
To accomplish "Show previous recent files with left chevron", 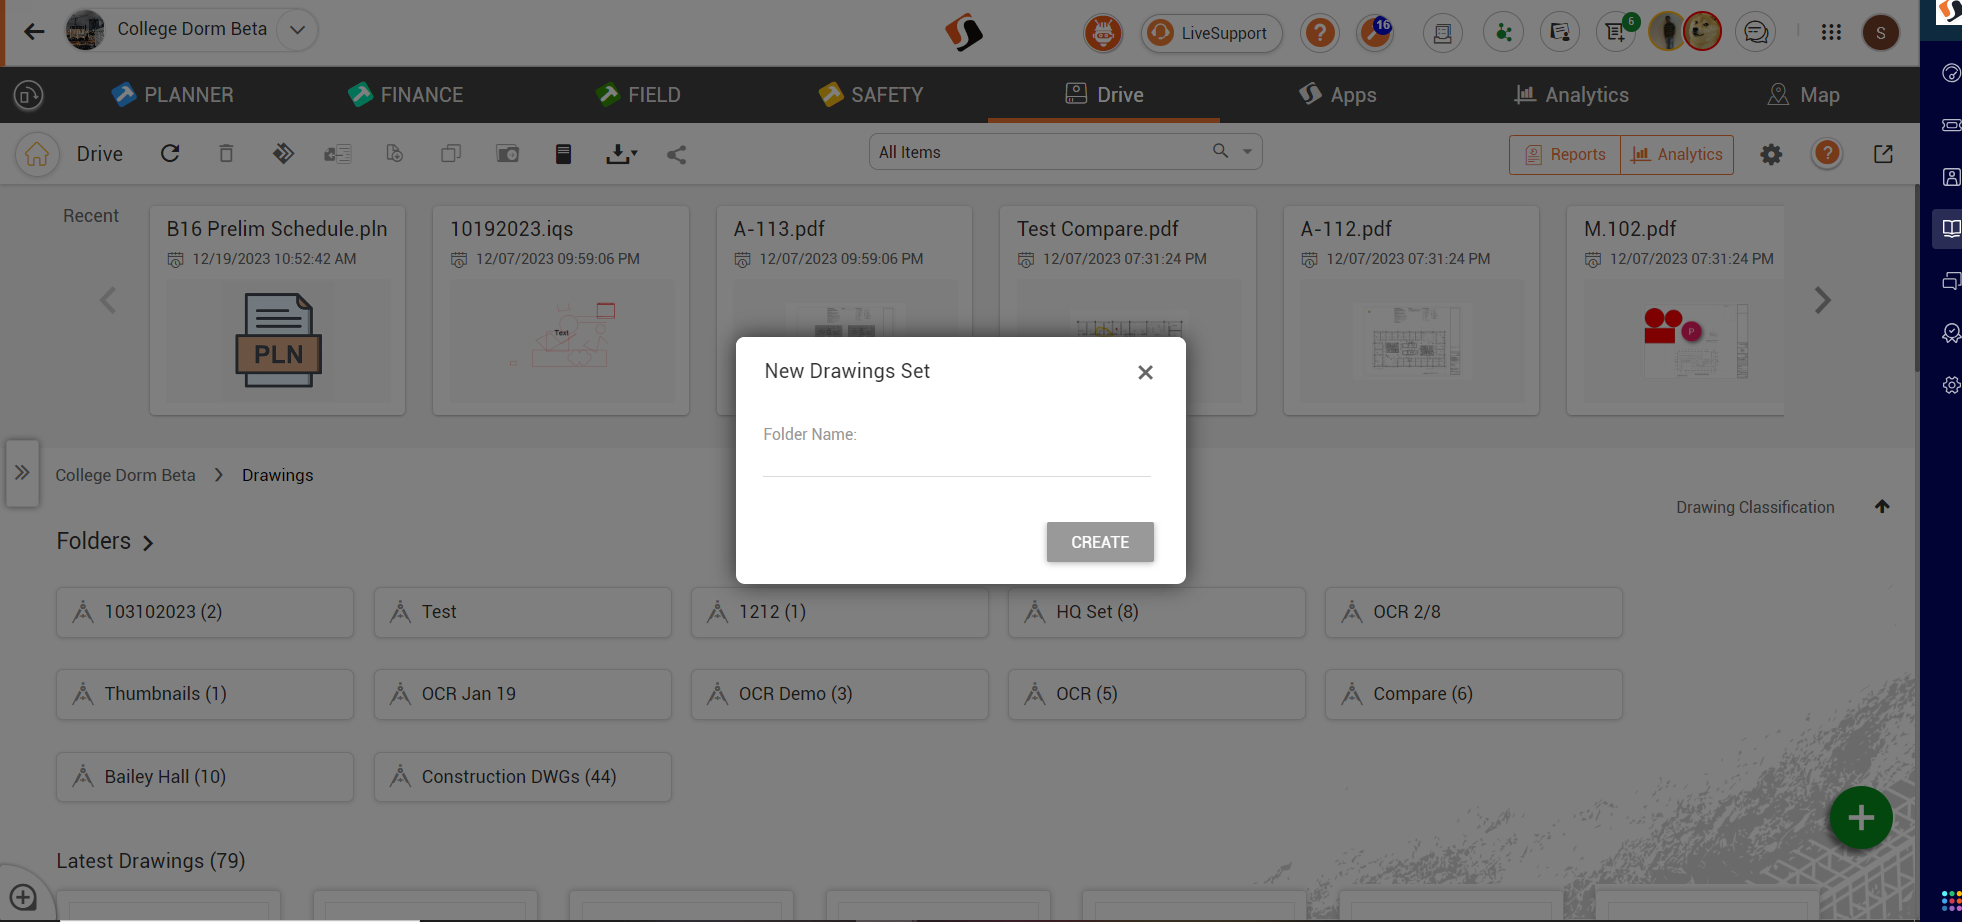I will 108,300.
